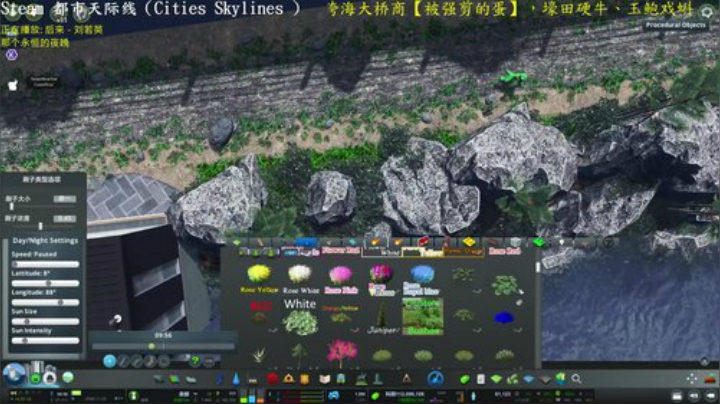Select the green Bushes thumbnail
The height and width of the screenshot is (404, 720).
point(422,316)
